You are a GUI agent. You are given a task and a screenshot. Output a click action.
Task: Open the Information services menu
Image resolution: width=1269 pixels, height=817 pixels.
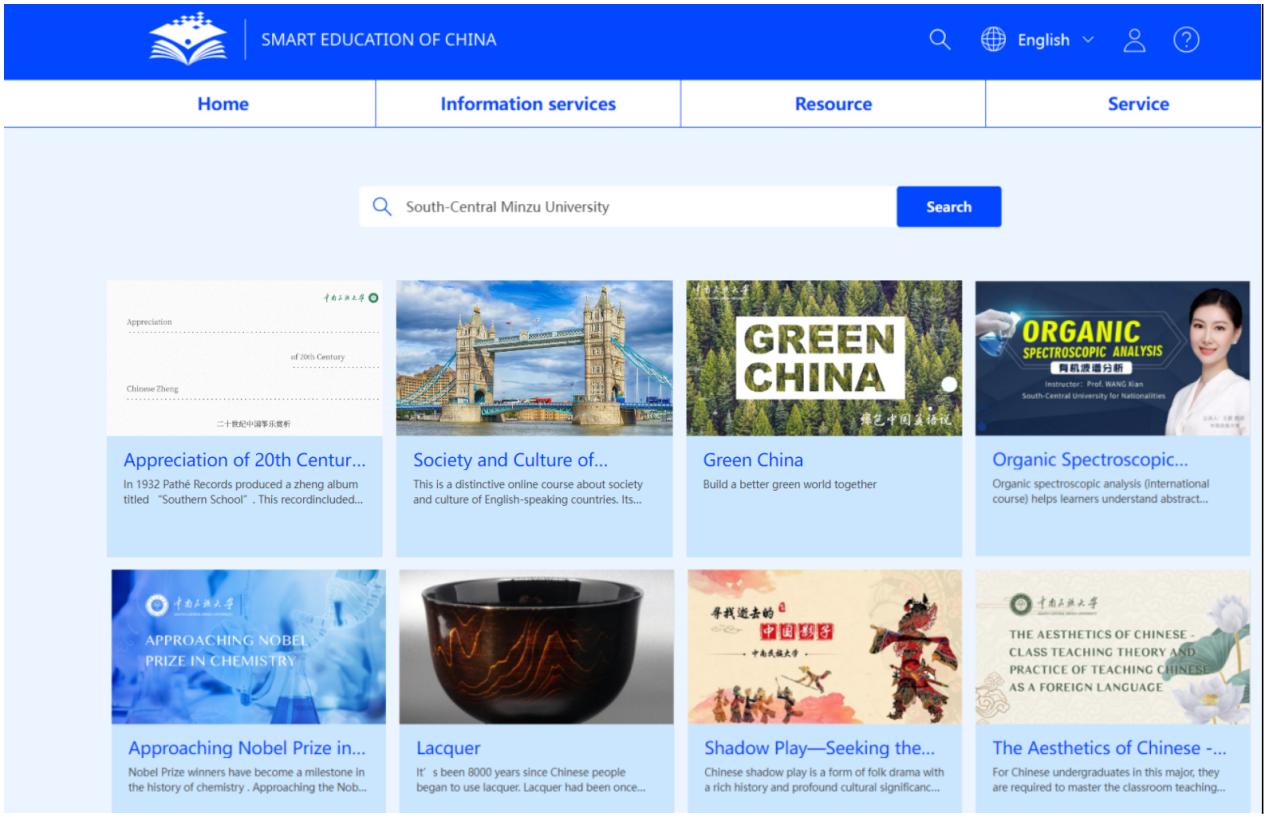(x=528, y=104)
